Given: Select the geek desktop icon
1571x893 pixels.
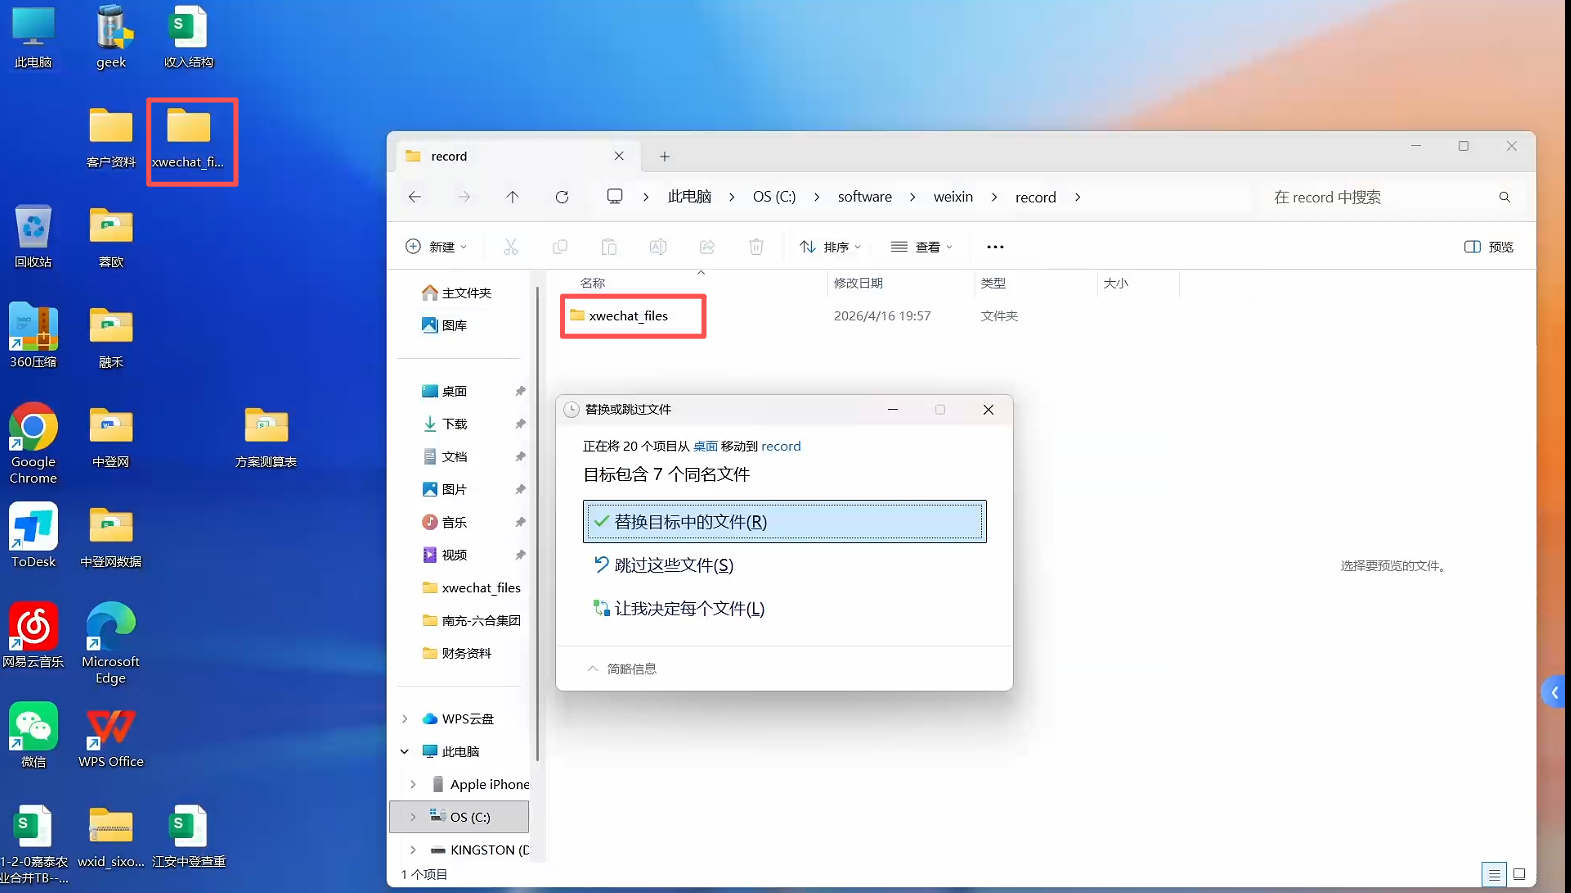Looking at the screenshot, I should [x=111, y=37].
